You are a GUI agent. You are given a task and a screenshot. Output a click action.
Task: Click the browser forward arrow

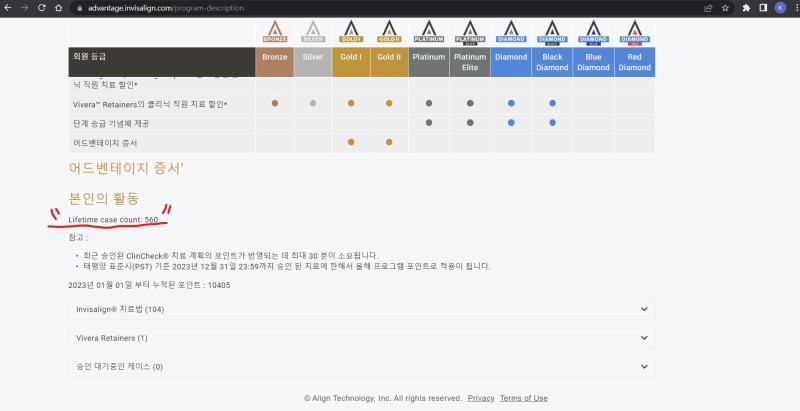[x=24, y=8]
